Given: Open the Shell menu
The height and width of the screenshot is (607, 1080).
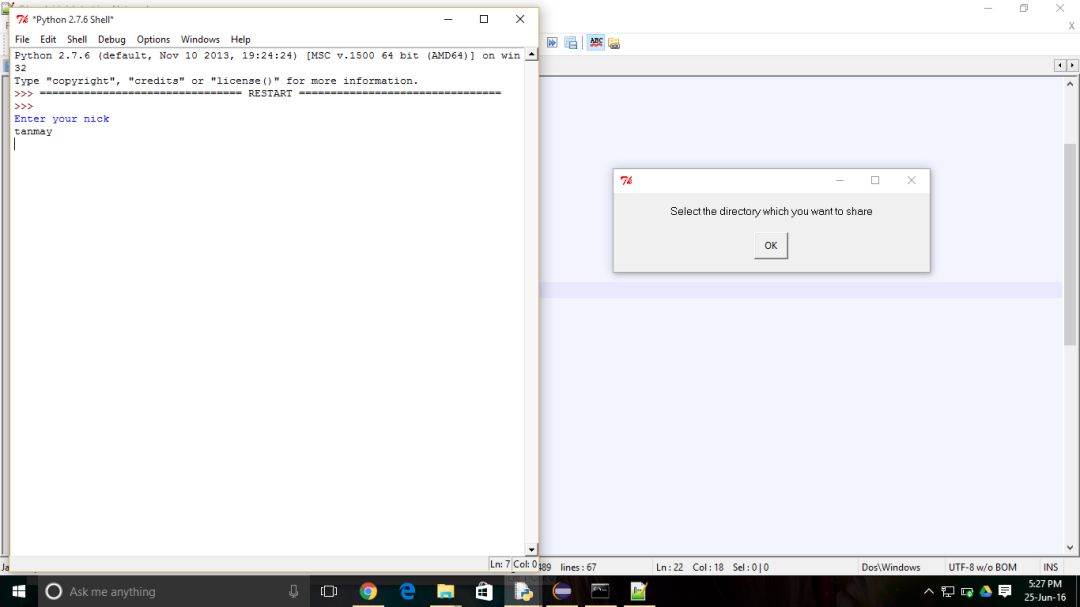Looking at the screenshot, I should pyautogui.click(x=76, y=39).
